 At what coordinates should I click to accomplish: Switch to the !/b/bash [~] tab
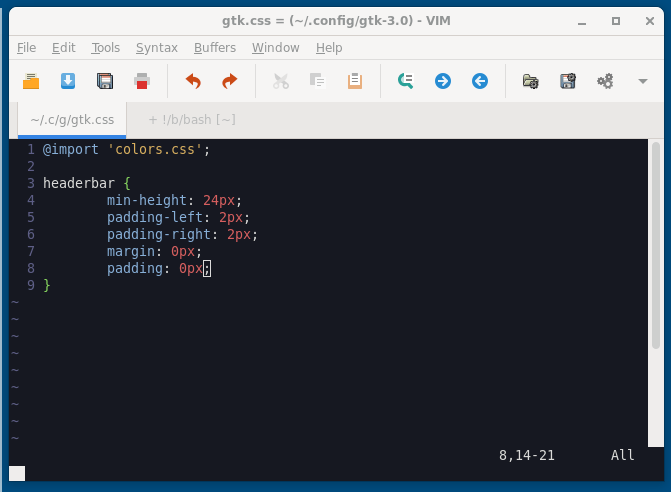[x=192, y=120]
